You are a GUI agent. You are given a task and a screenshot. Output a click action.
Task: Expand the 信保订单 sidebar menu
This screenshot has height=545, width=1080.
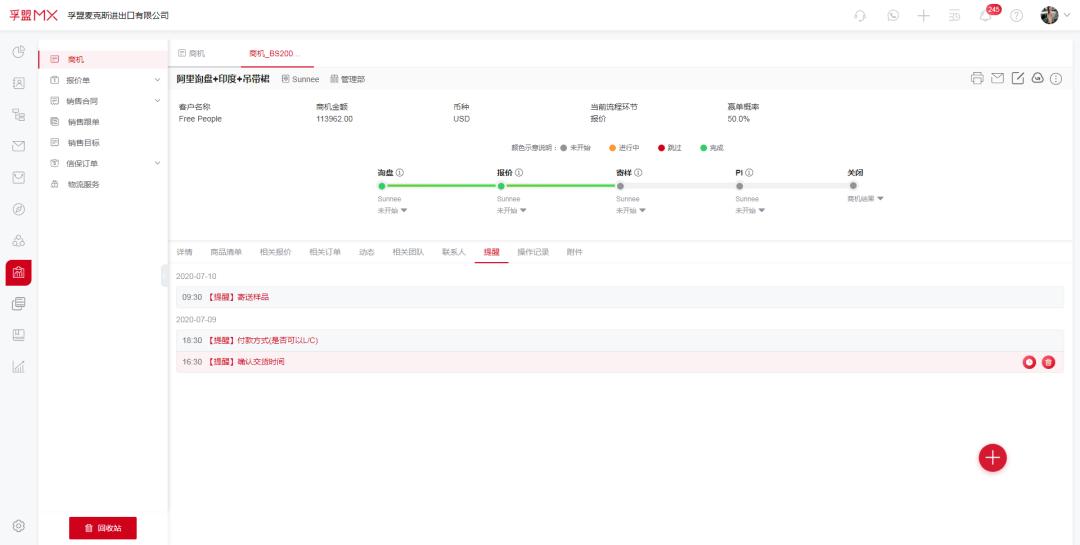click(x=157, y=163)
